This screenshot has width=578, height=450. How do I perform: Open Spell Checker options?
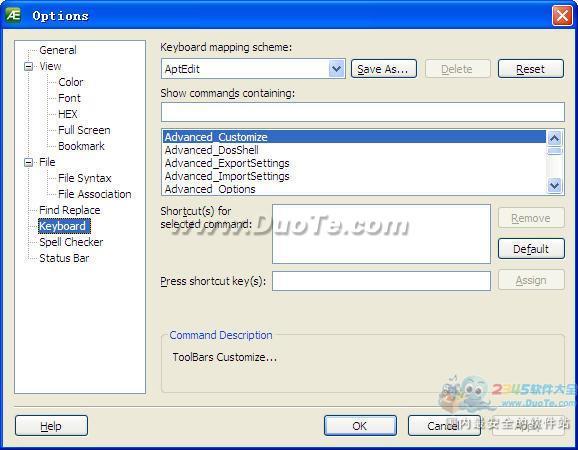71,242
